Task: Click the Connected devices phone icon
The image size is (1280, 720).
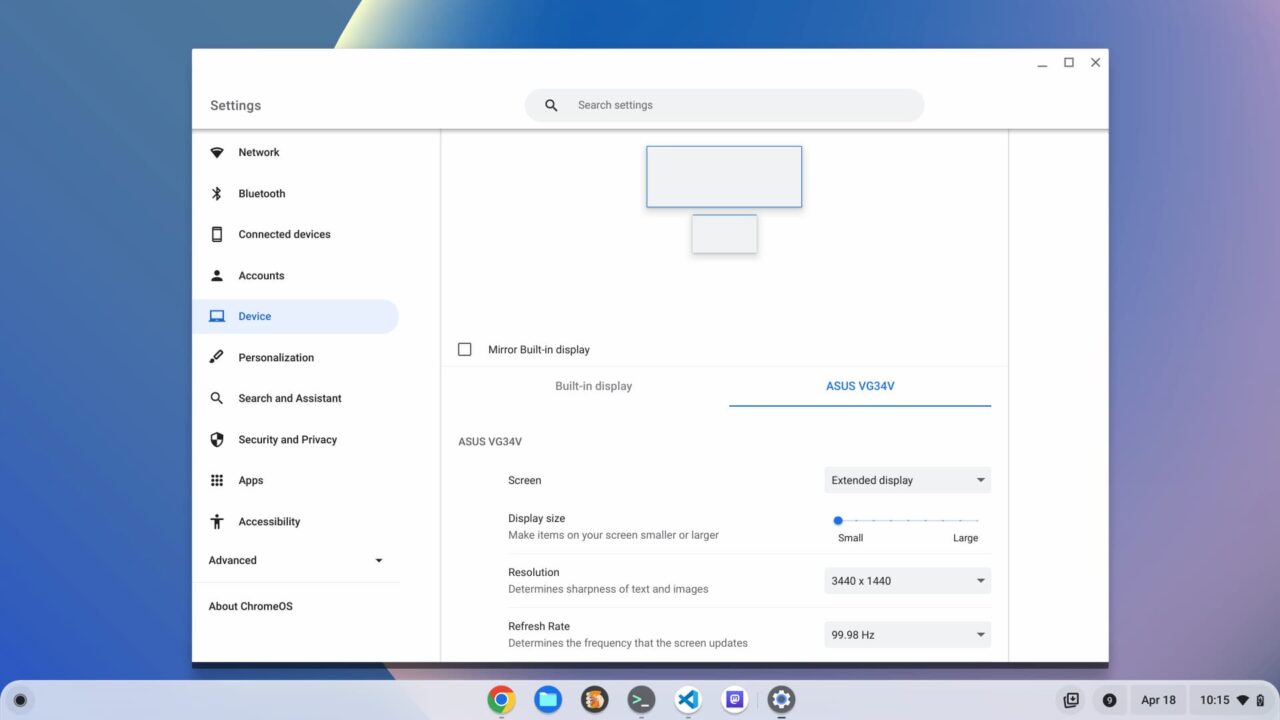Action: pyautogui.click(x=217, y=234)
